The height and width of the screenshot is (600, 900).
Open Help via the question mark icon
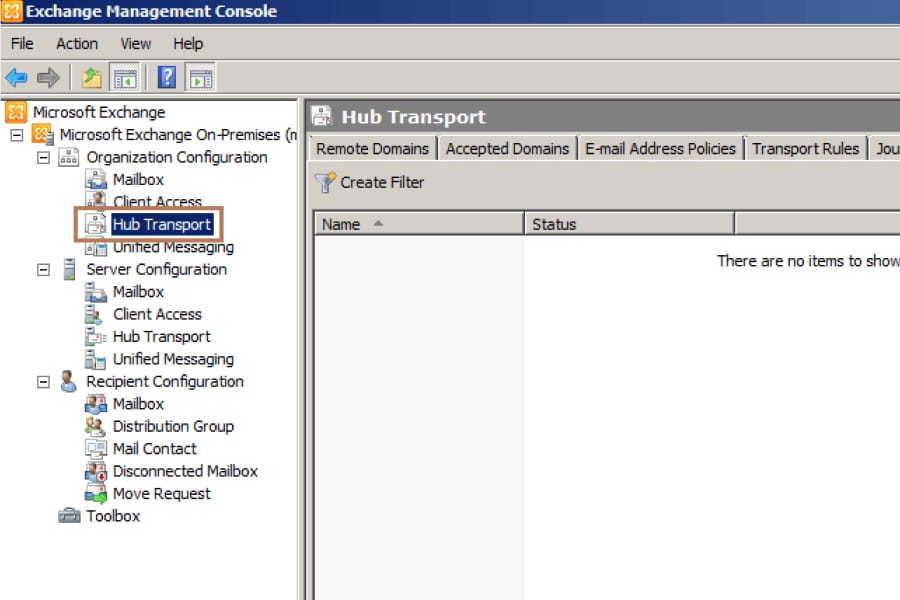tap(167, 77)
